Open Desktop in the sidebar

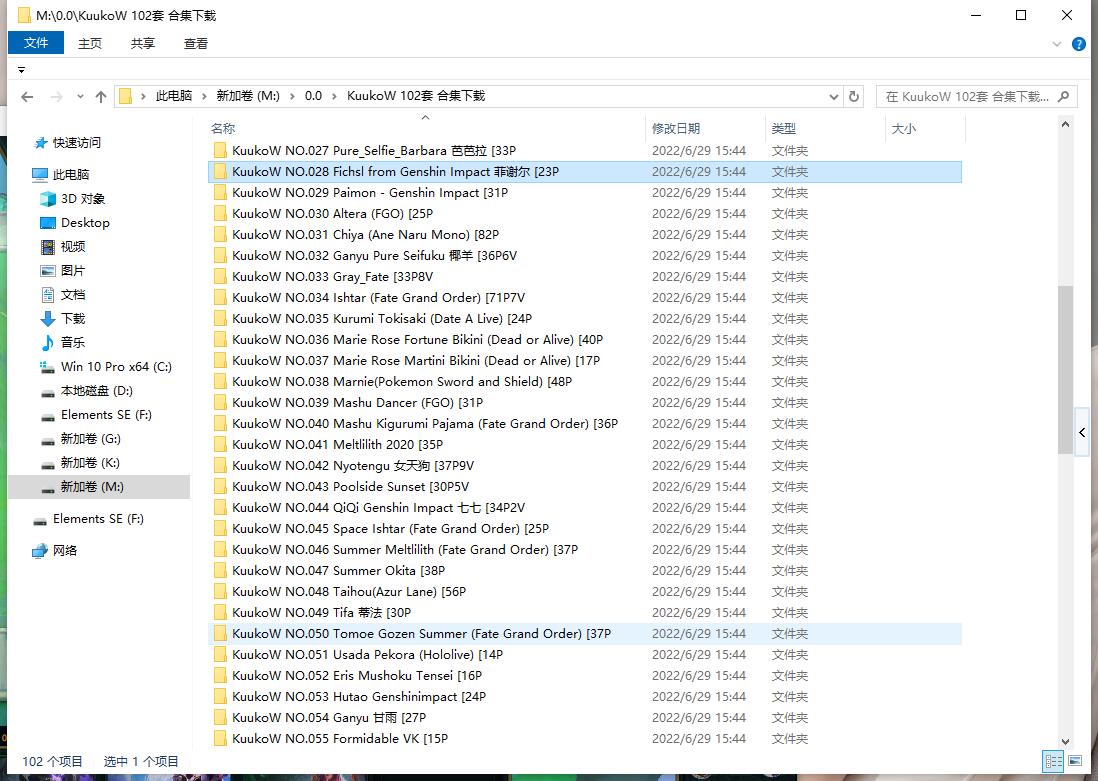[x=85, y=223]
